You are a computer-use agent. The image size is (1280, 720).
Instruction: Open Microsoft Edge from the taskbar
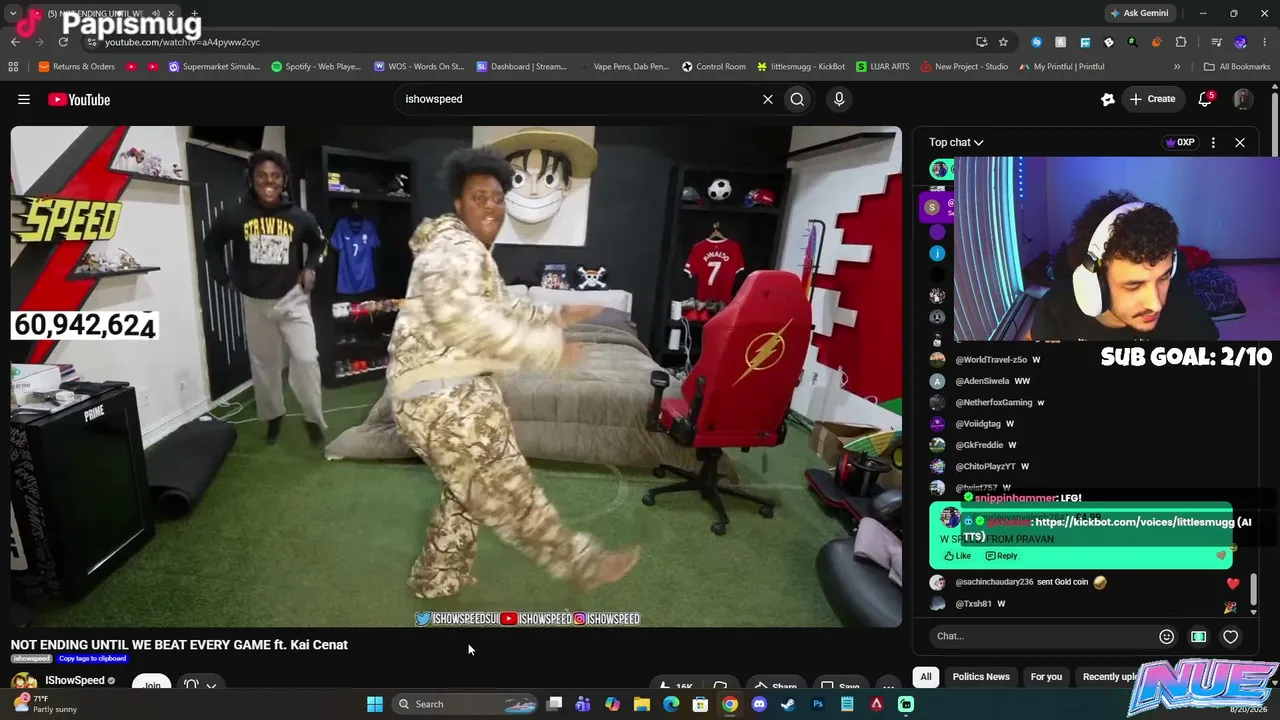(671, 704)
